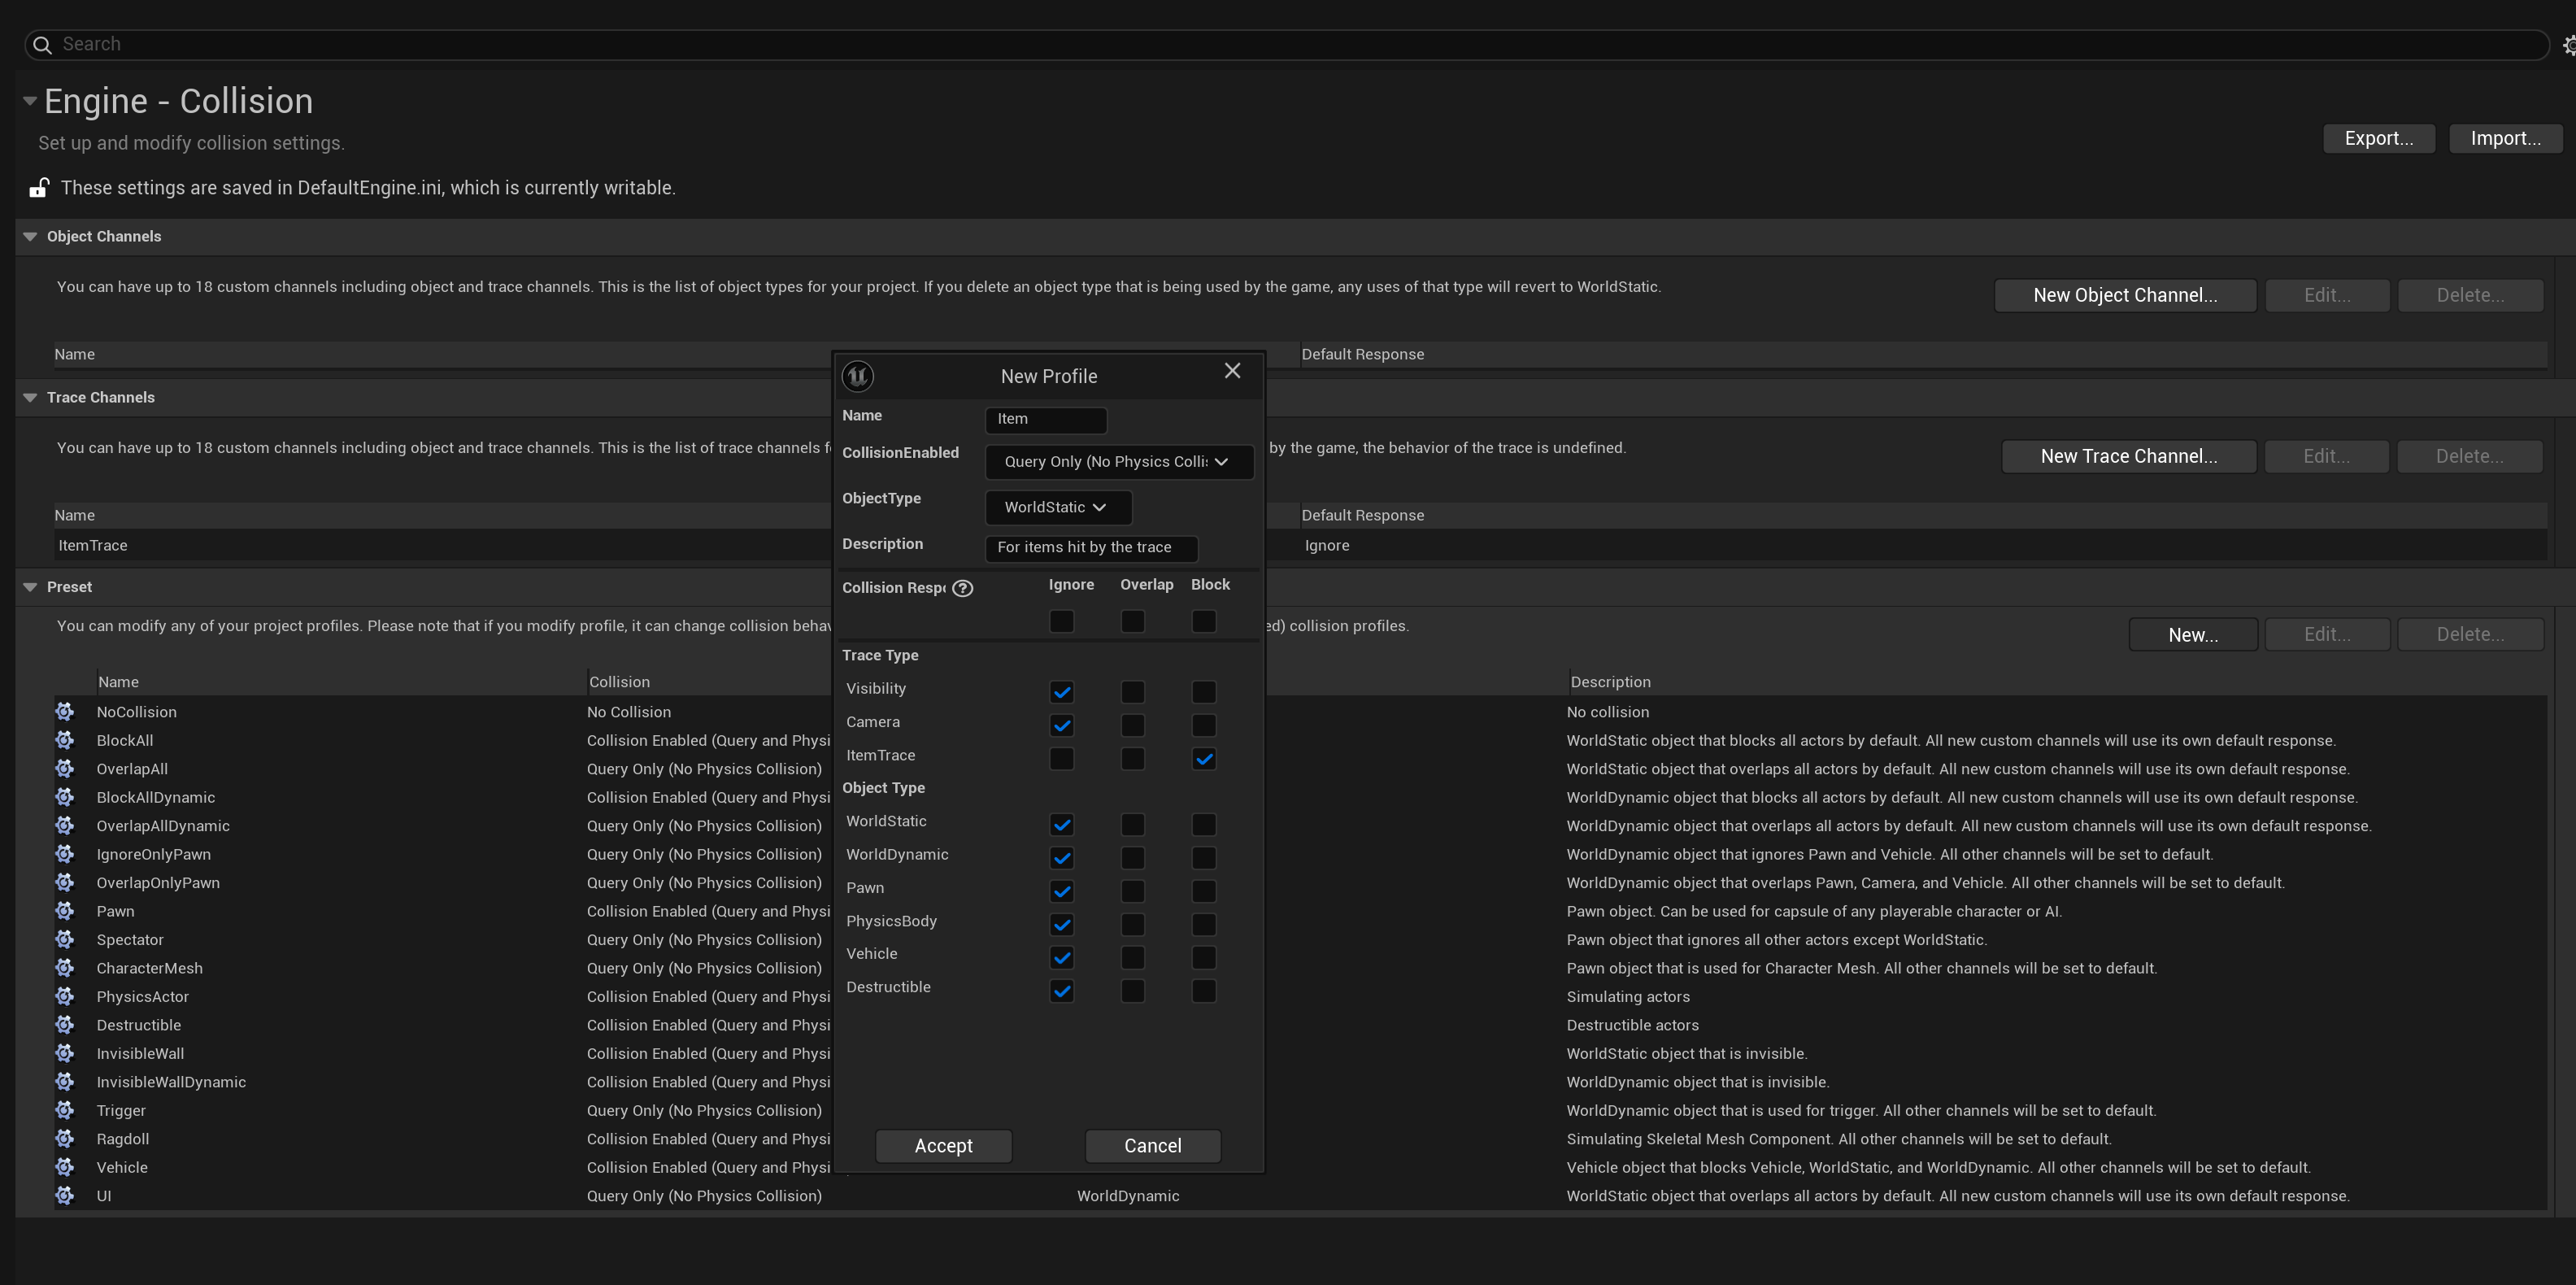Check Block for the Visibility trace type
Viewport: 2576px width, 1285px height.
[1204, 692]
